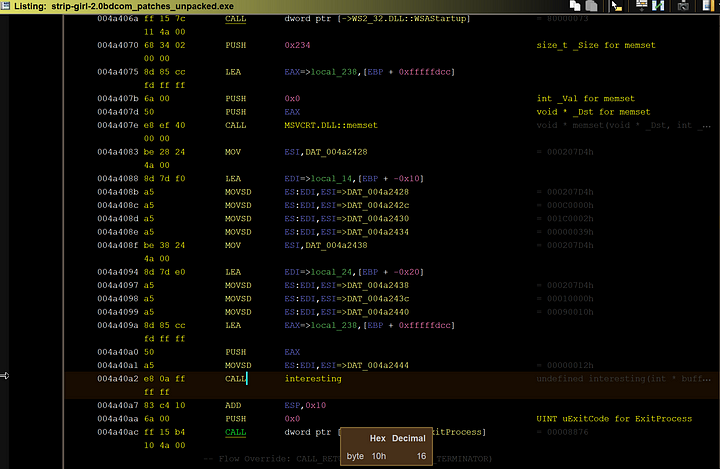Select DAT_004a2428 in MOV ESI instruction

pyautogui.click(x=336, y=152)
